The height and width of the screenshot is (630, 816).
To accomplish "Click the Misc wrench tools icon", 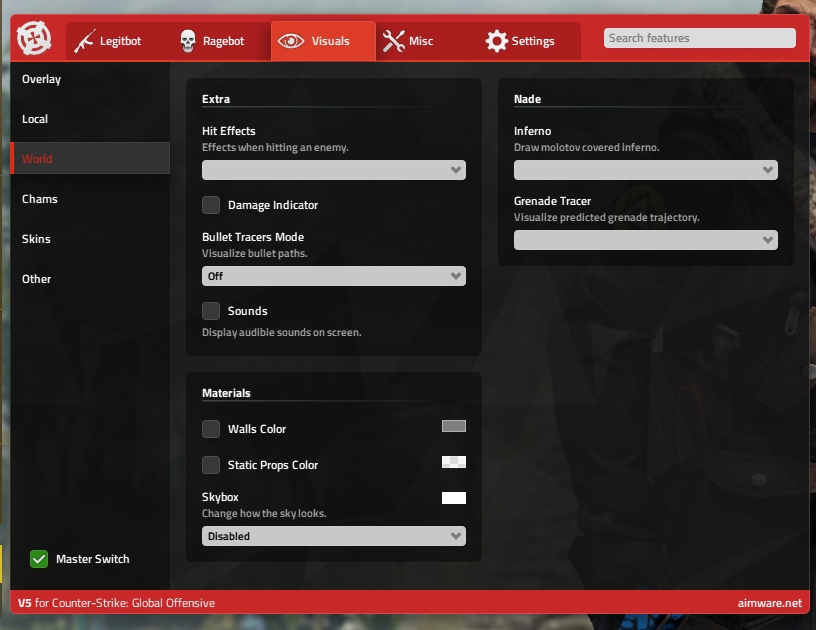I will (x=393, y=41).
